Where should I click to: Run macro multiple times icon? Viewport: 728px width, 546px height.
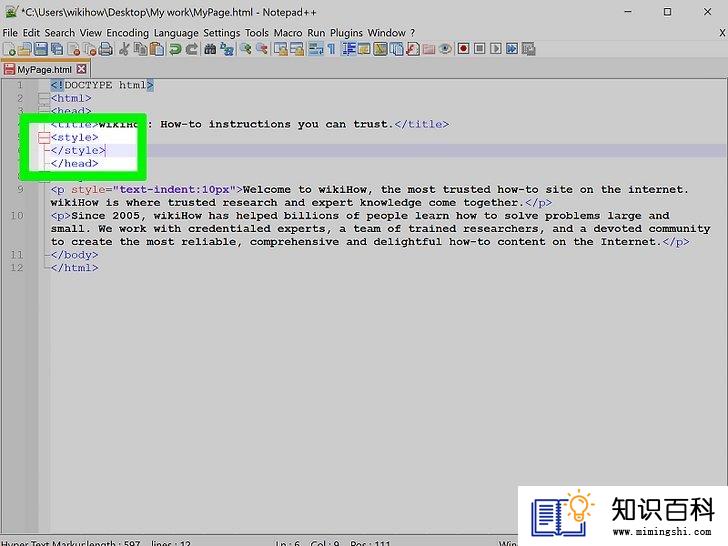[512, 49]
